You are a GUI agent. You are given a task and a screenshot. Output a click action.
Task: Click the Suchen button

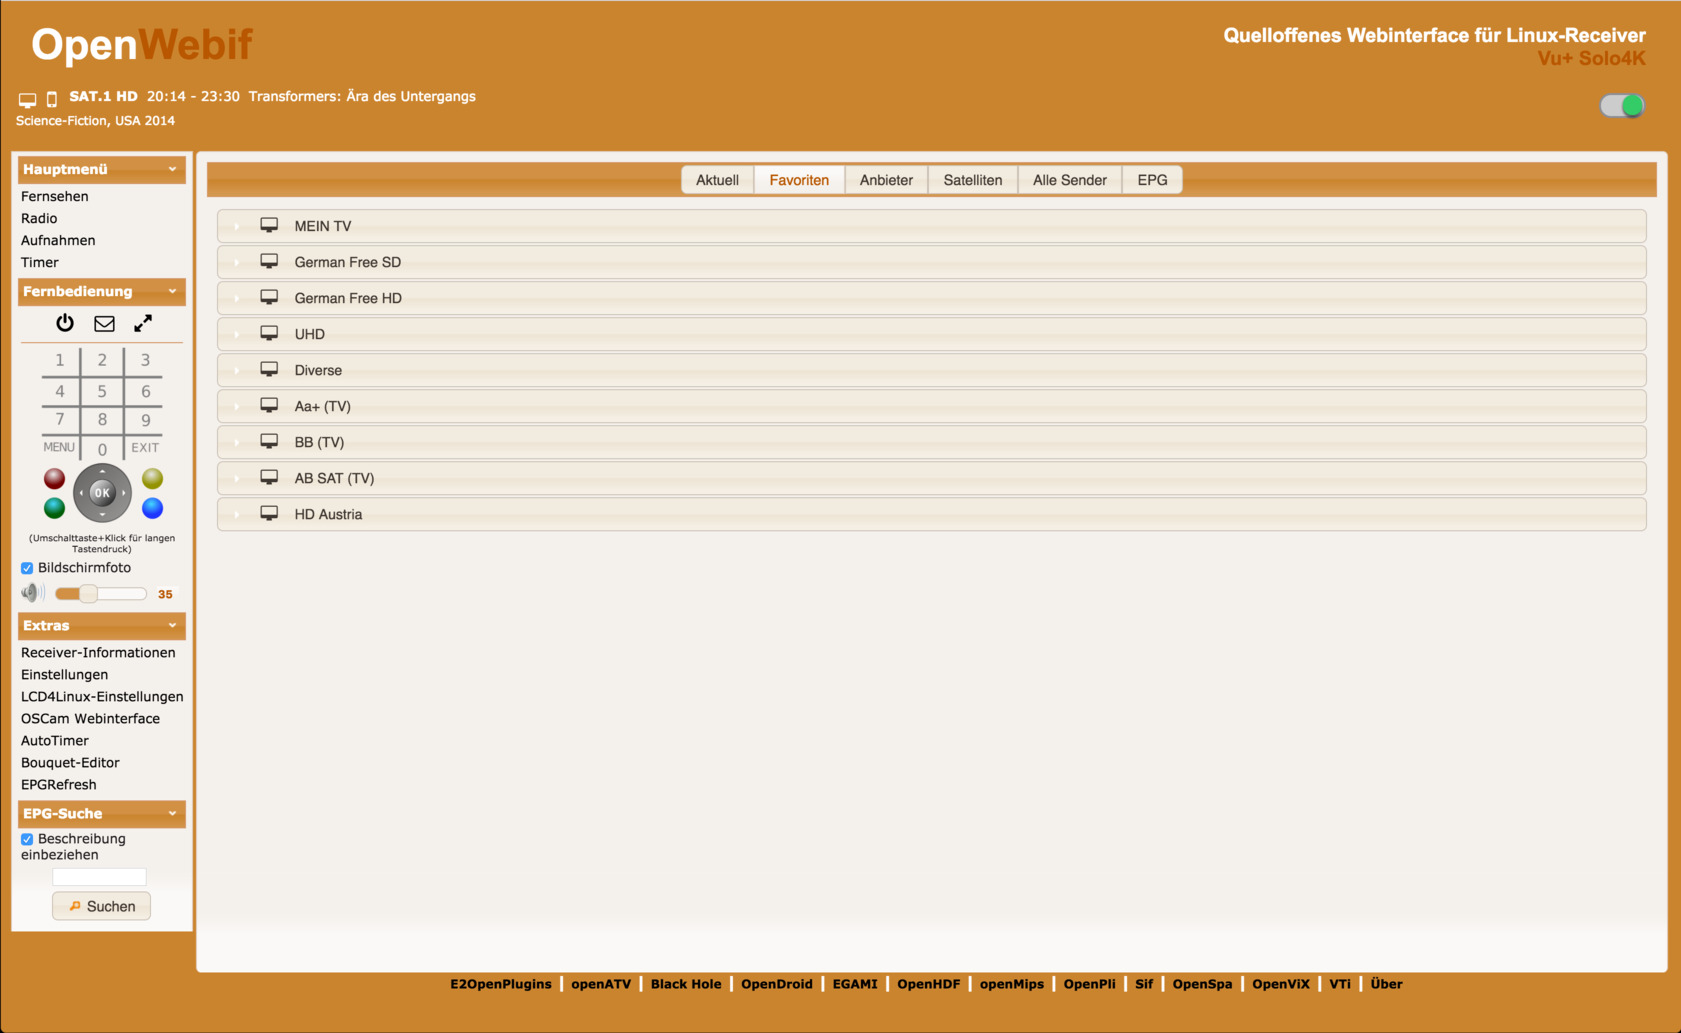click(101, 906)
